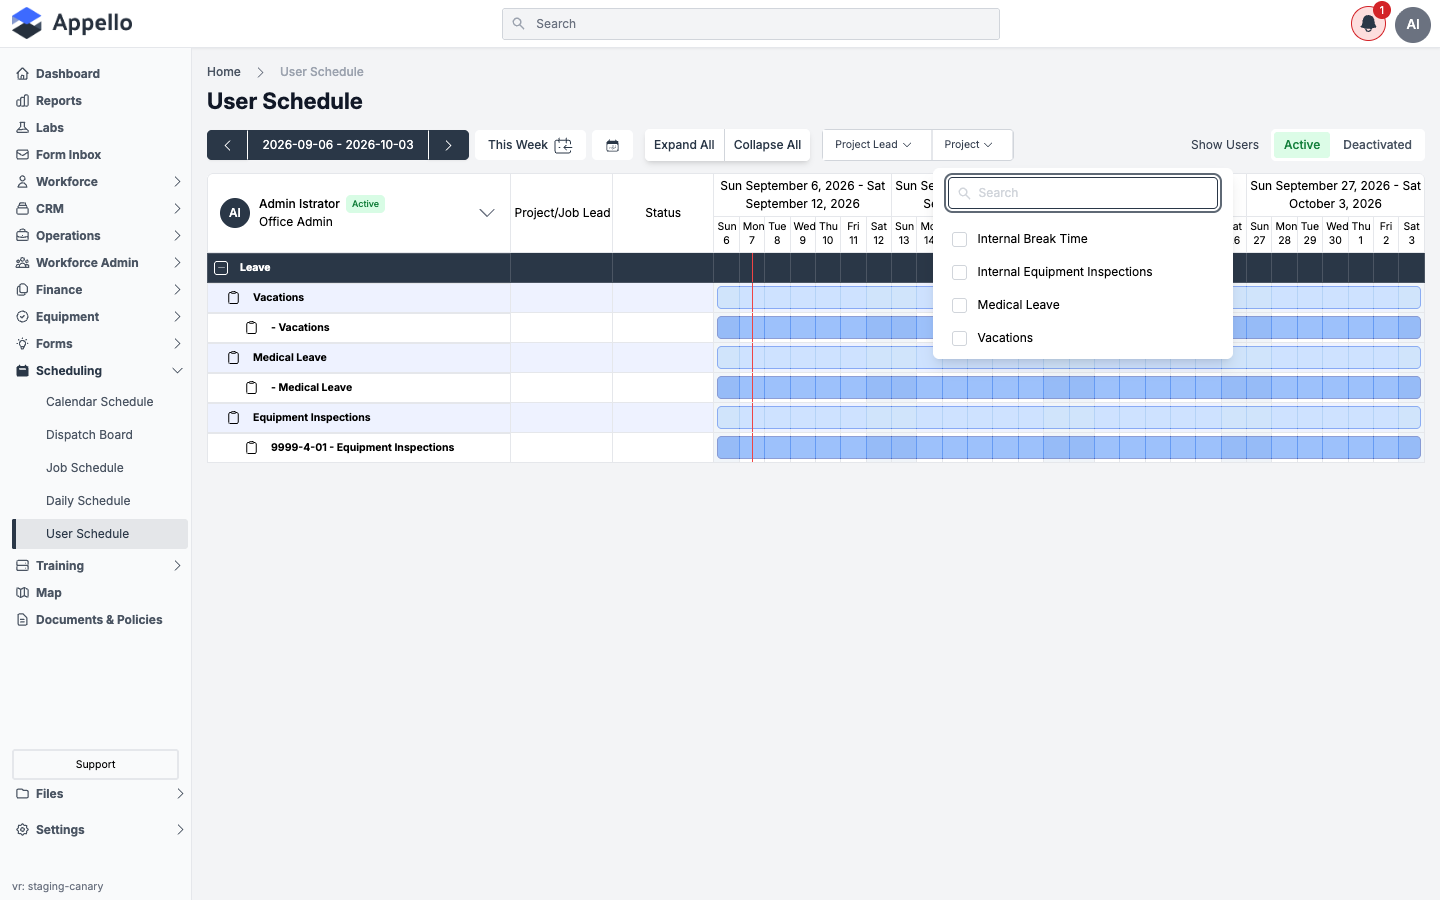
Task: Follow the Home breadcrumb link
Action: pos(224,72)
